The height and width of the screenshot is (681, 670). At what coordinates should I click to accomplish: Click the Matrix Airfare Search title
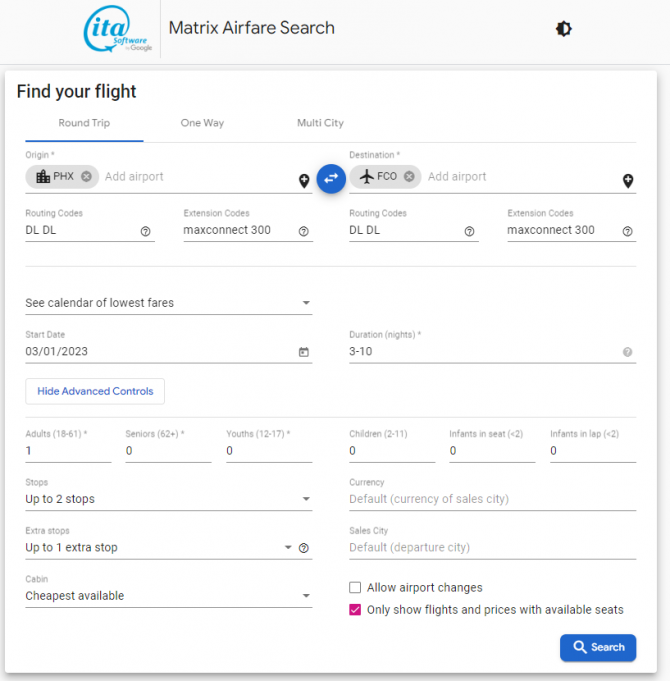tap(252, 28)
